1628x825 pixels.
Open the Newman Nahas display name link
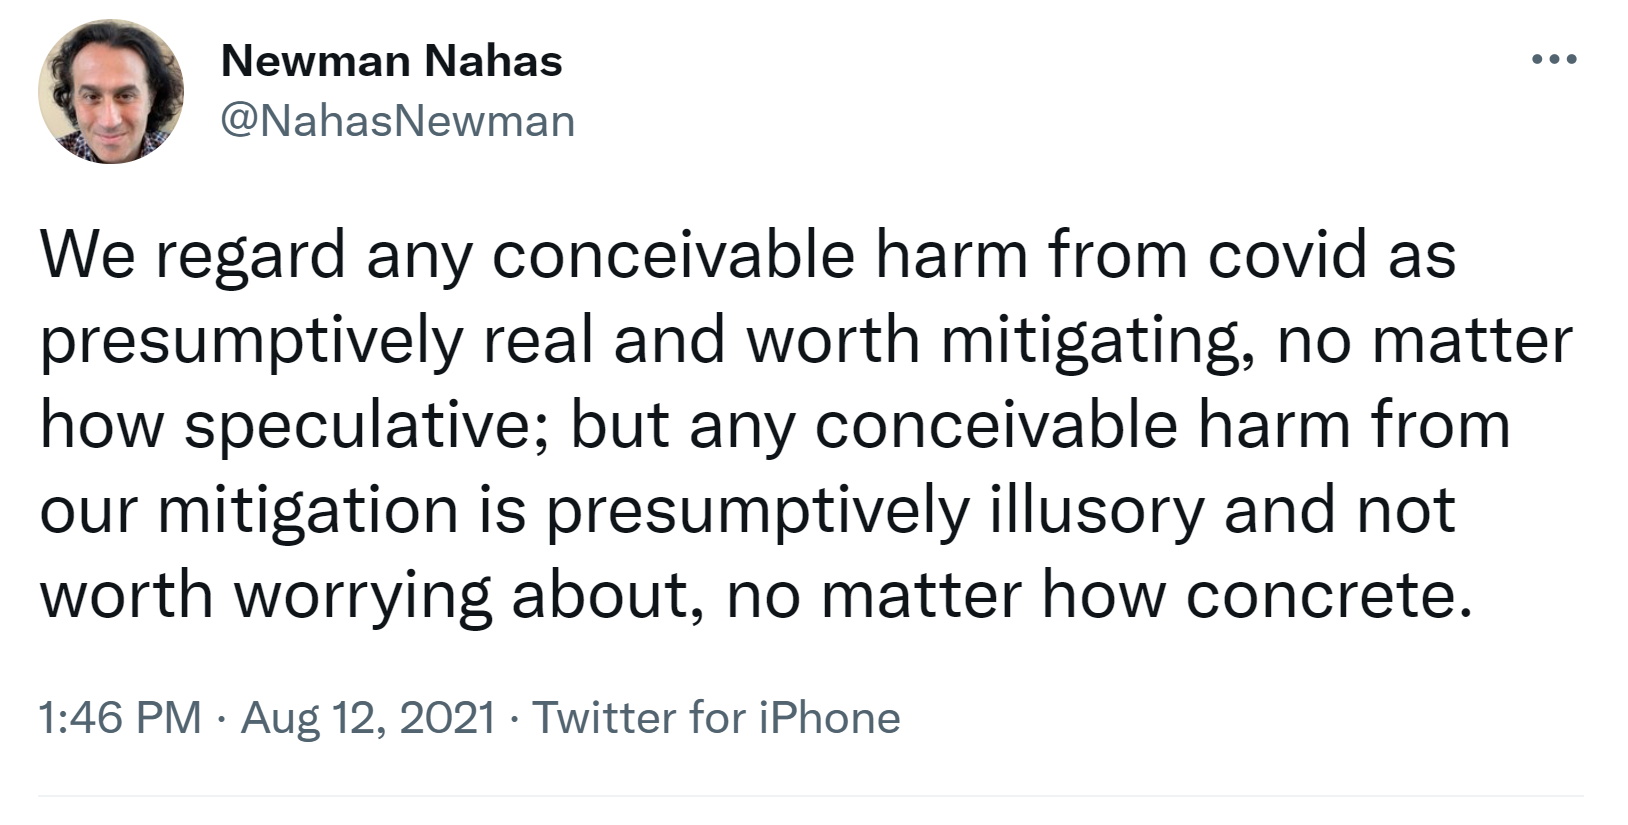click(391, 61)
